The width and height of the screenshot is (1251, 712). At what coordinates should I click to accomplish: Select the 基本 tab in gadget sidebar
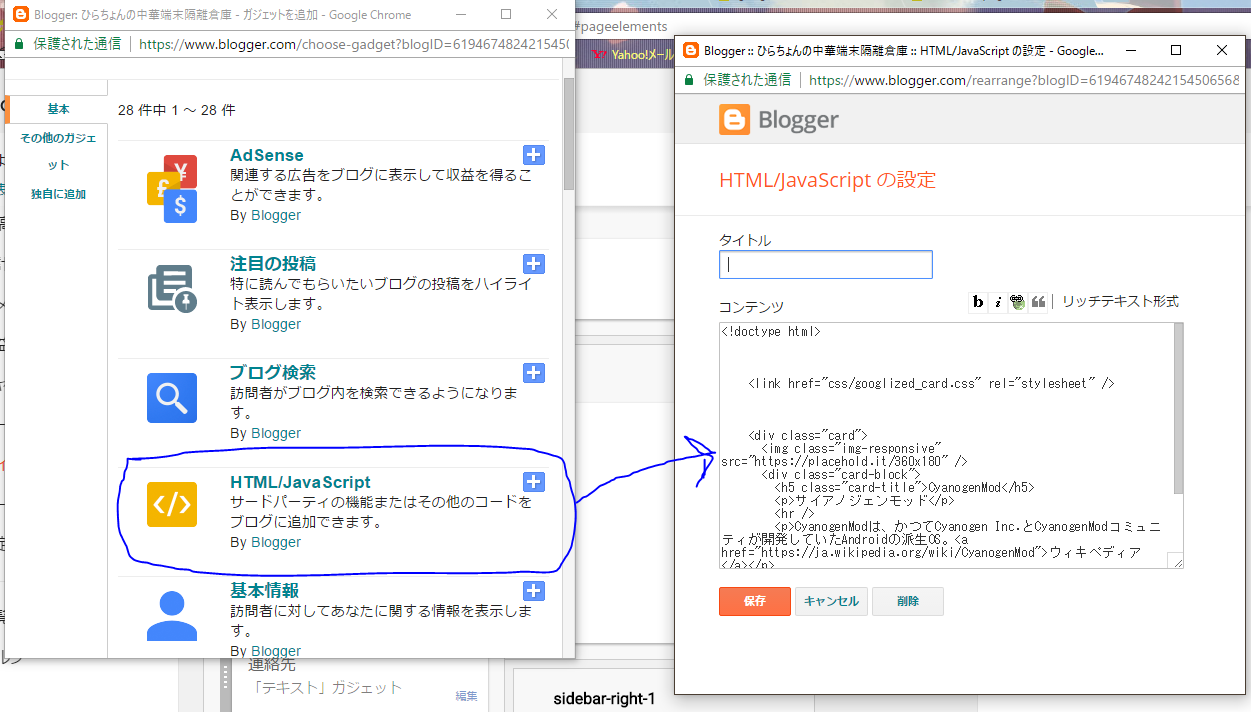click(x=59, y=109)
